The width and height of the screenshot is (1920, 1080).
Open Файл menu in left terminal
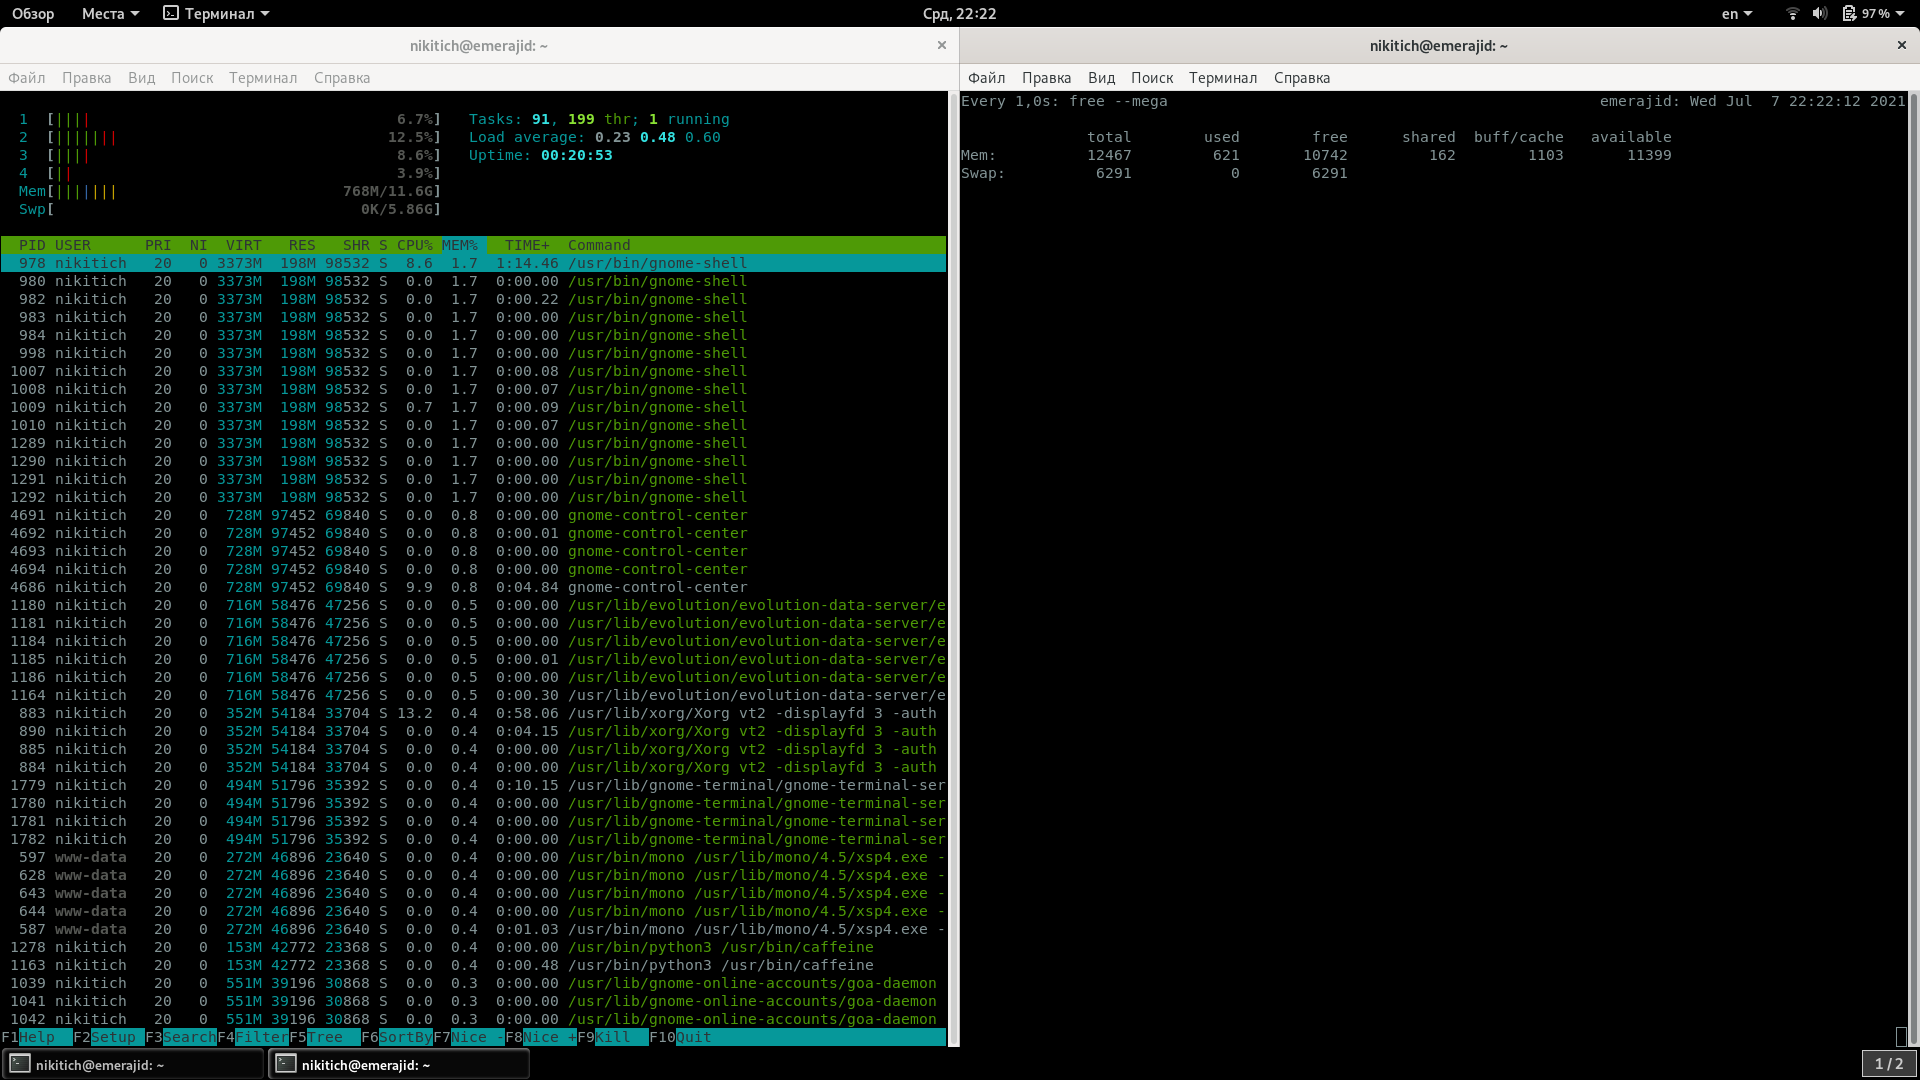27,78
